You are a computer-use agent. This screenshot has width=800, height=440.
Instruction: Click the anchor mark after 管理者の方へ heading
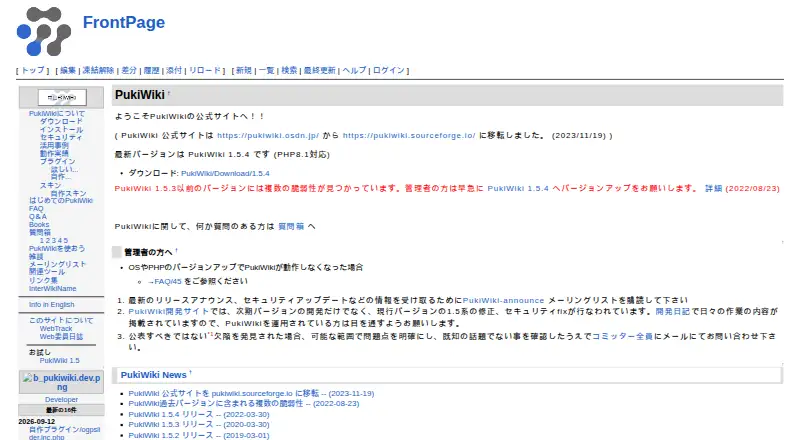tap(176, 250)
